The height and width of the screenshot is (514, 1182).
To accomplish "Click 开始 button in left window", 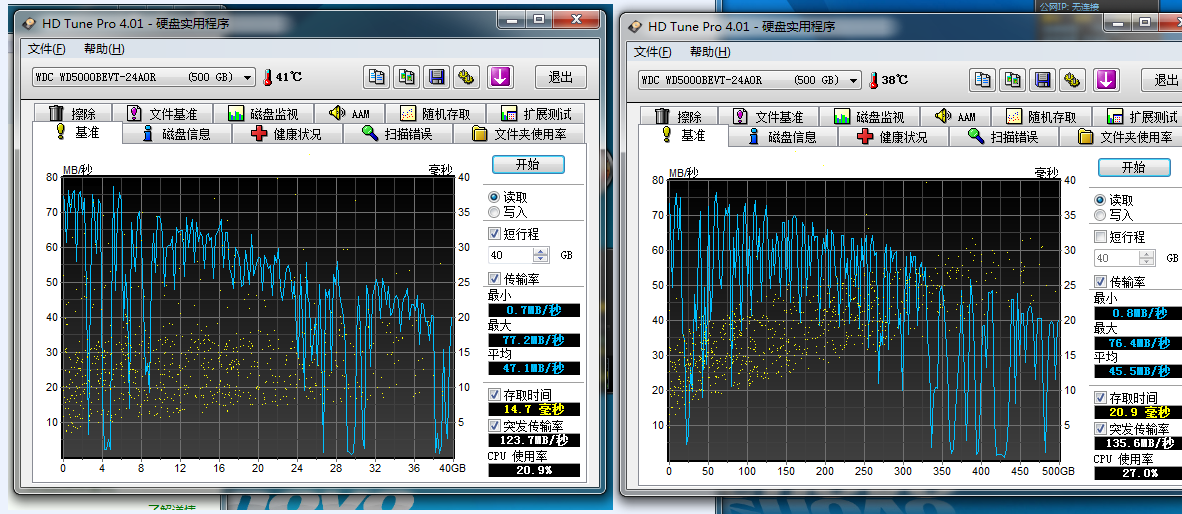I will (528, 164).
